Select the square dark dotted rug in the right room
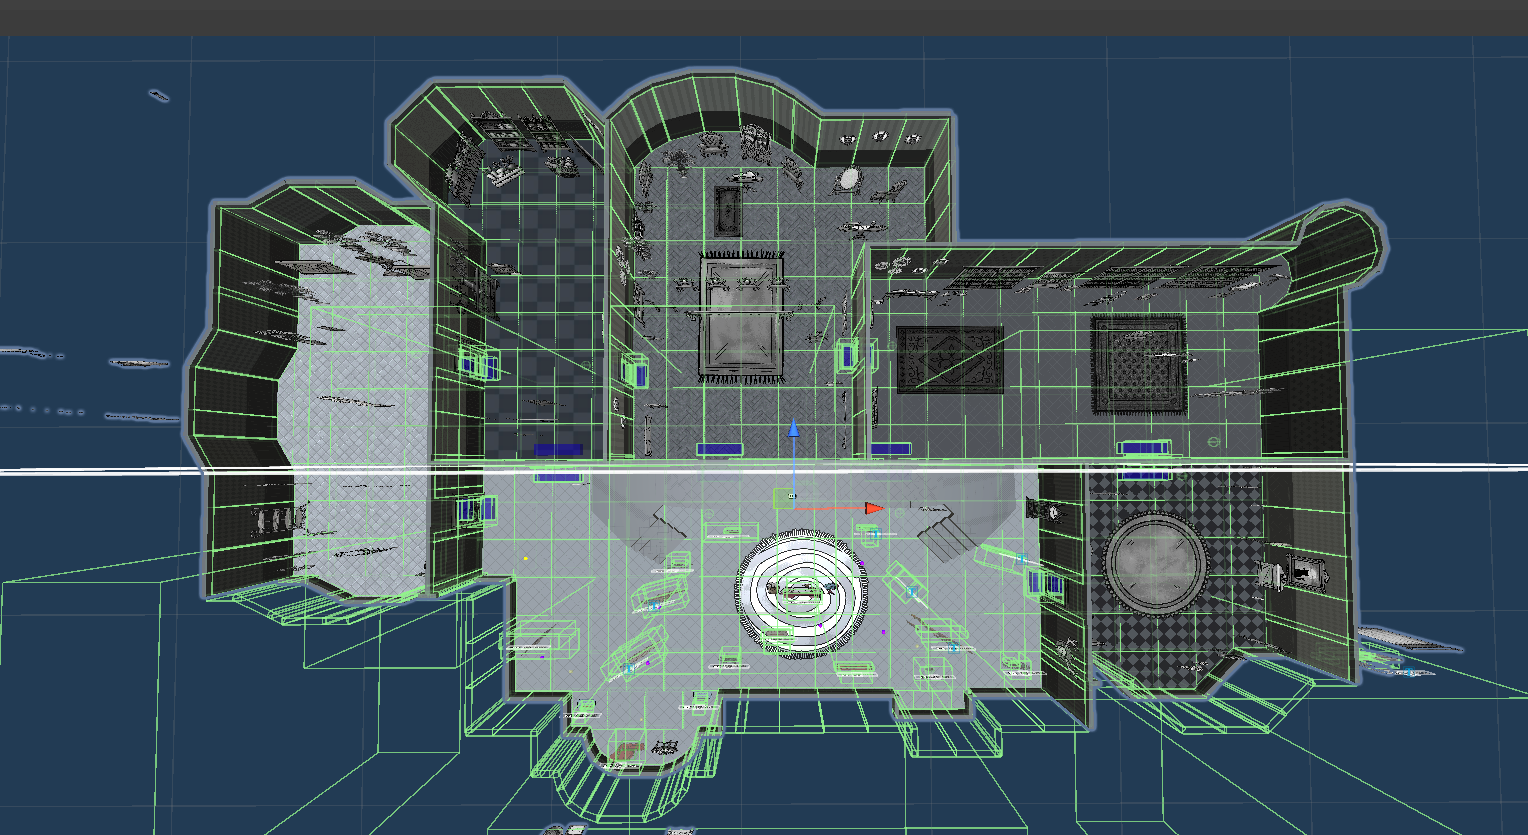The height and width of the screenshot is (835, 1528). pos(1138,364)
